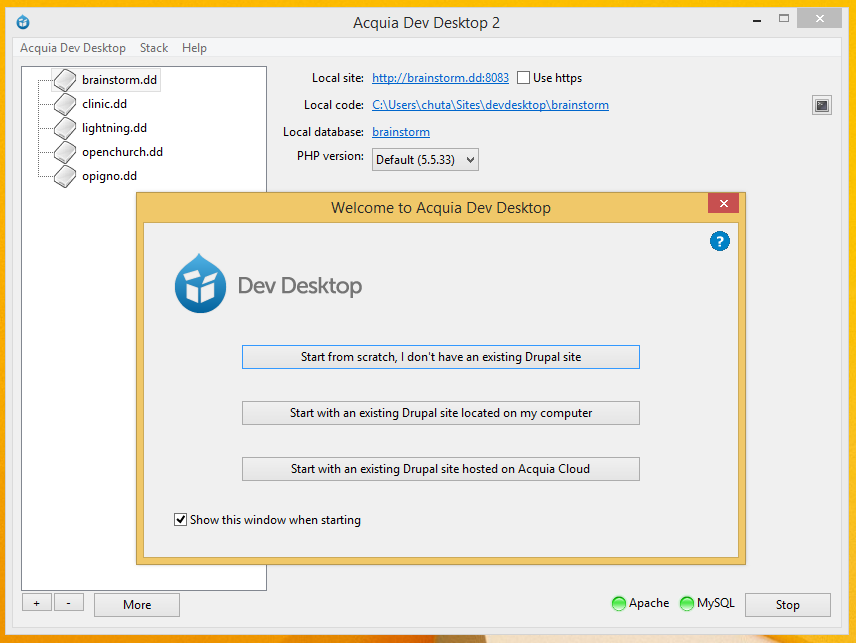Click the minus button to remove a site
The width and height of the screenshot is (856, 643).
tap(69, 603)
